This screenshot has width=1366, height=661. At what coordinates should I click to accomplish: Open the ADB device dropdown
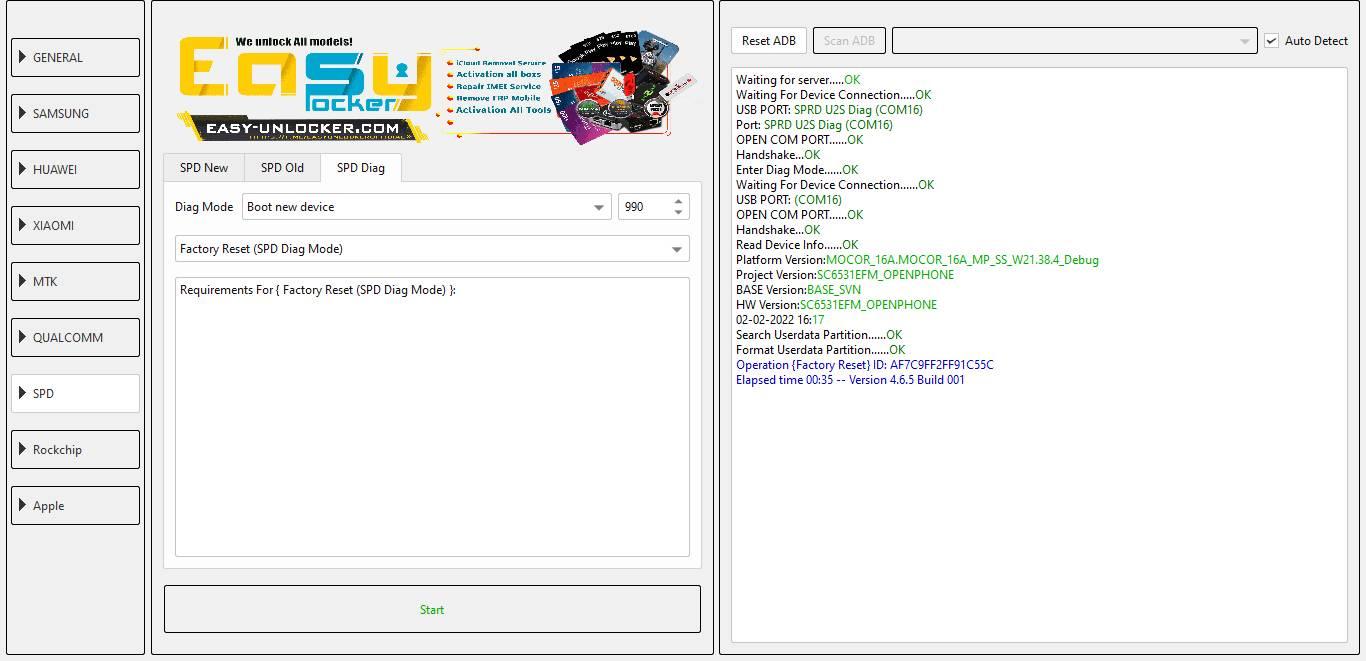(1074, 40)
